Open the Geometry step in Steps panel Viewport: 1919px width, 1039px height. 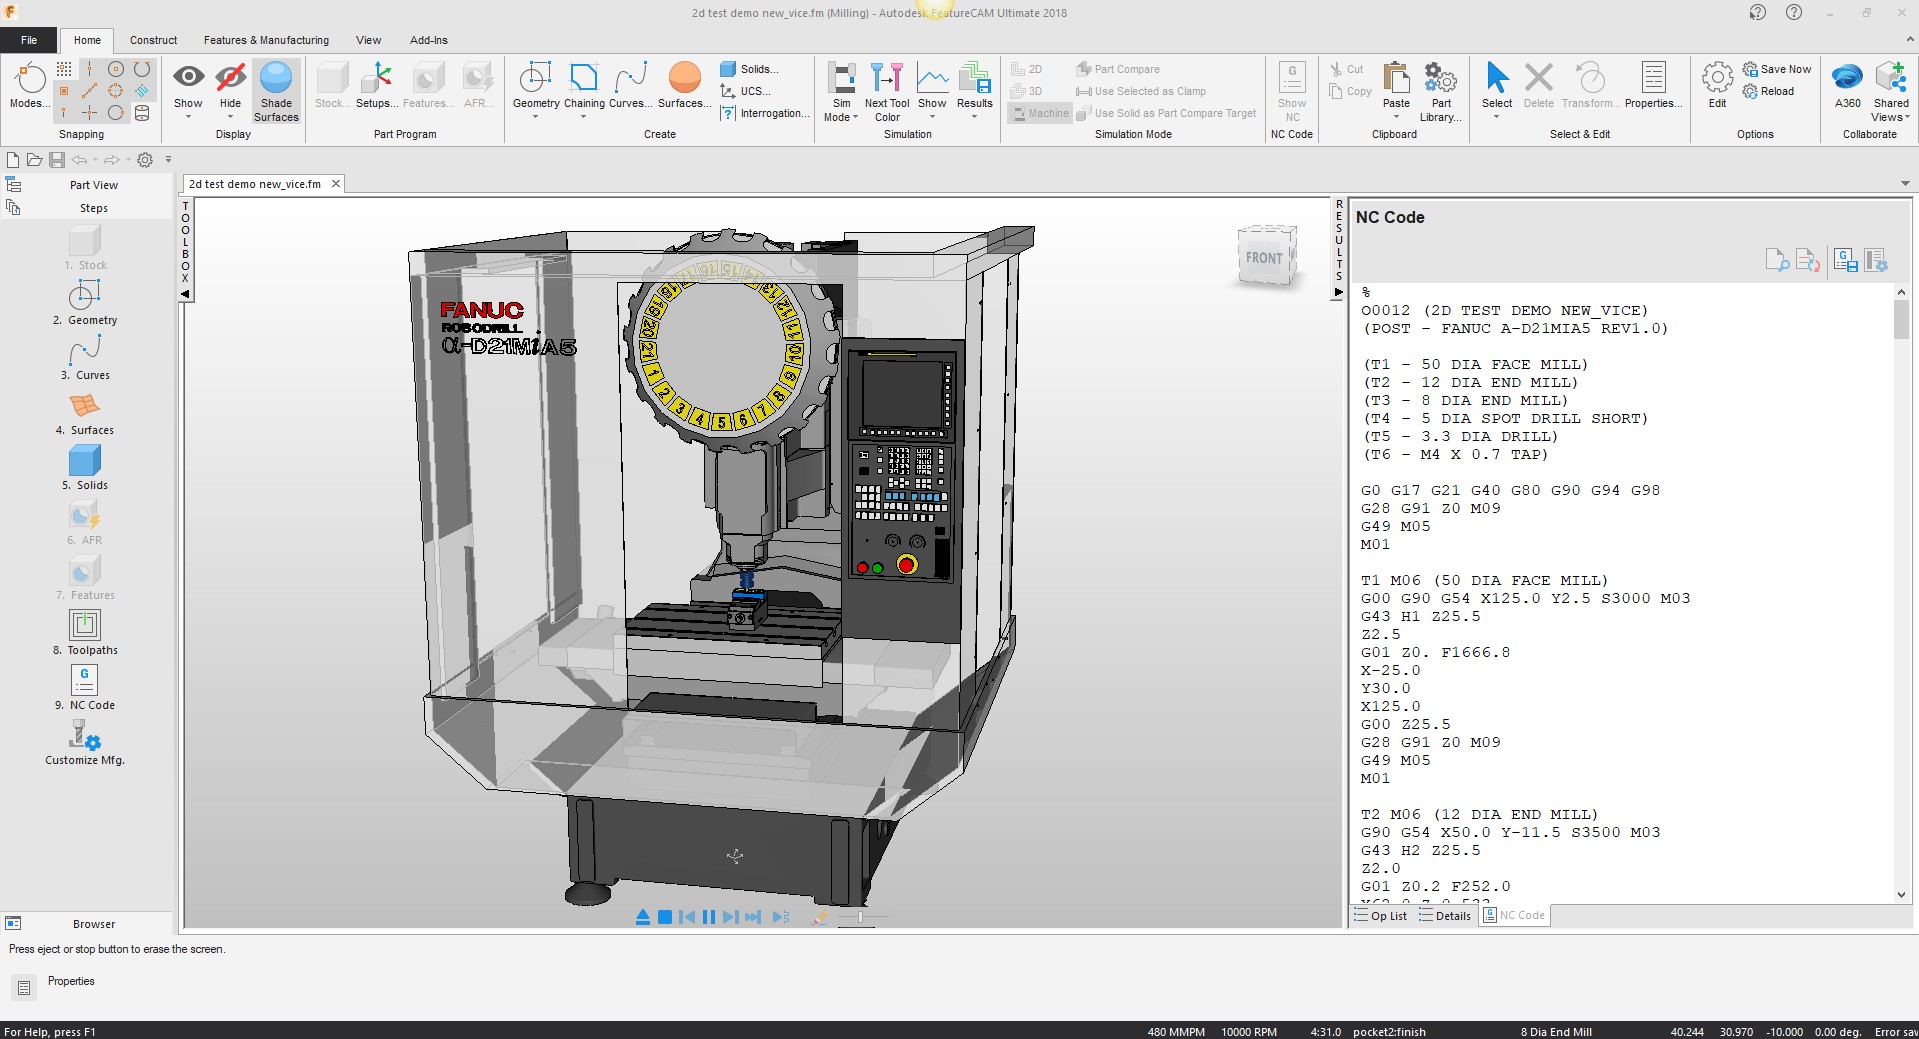click(85, 303)
